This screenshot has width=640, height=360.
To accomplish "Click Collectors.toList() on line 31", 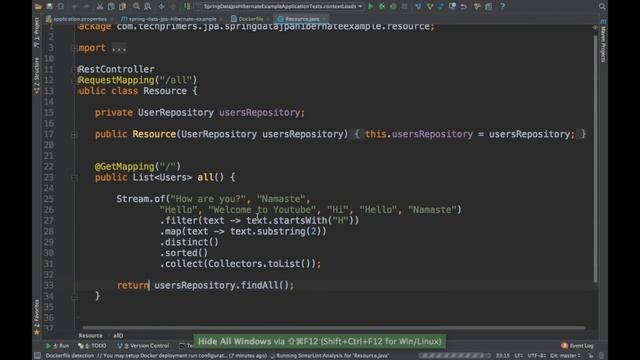I will [262, 264].
